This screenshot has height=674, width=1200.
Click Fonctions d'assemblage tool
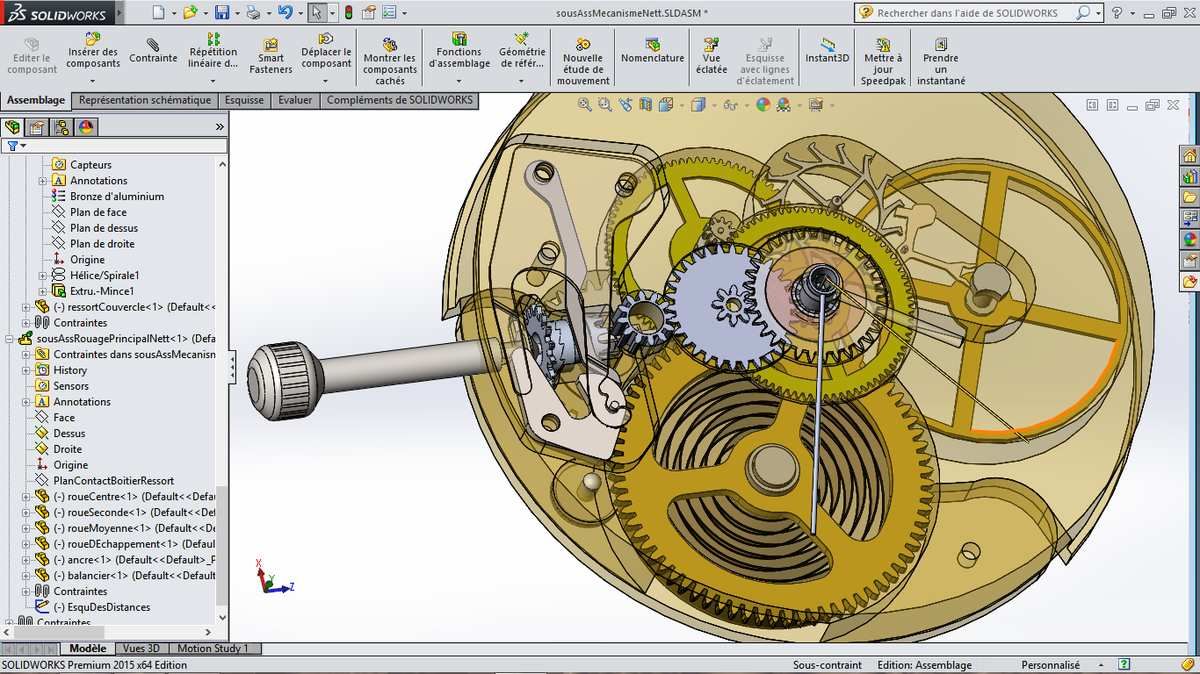pos(459,51)
